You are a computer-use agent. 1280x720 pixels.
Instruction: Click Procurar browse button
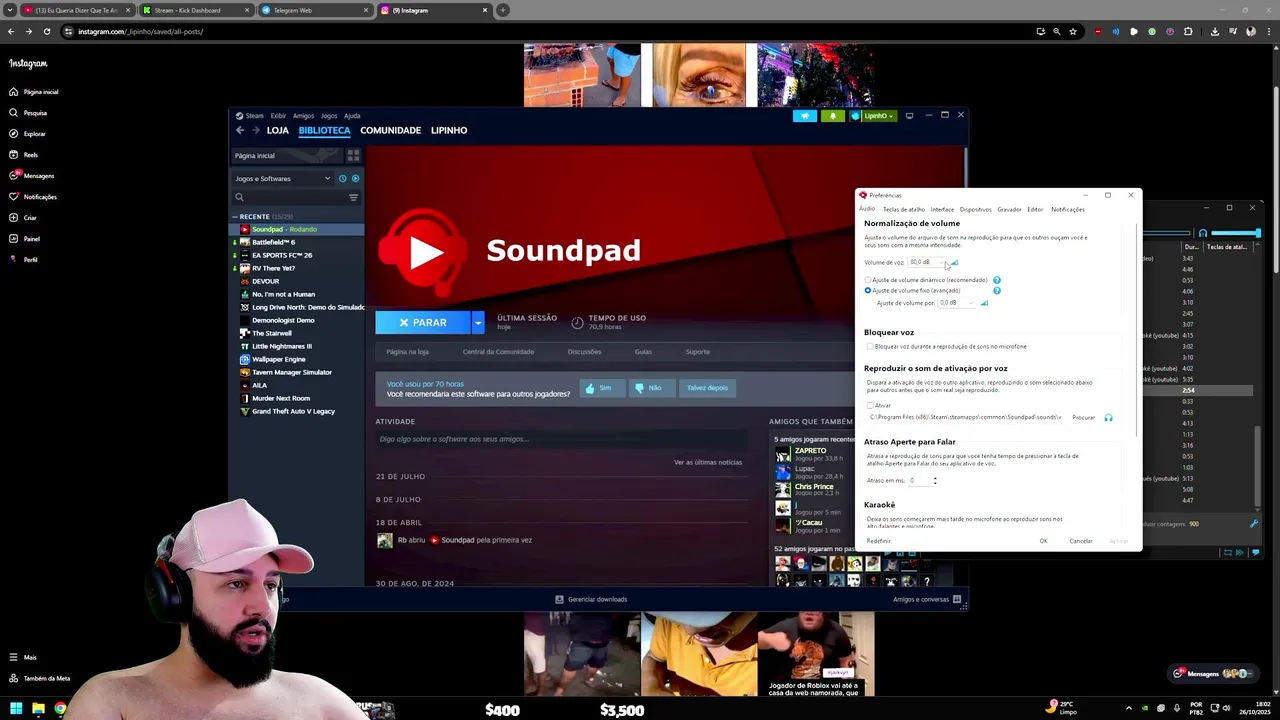click(x=1084, y=417)
